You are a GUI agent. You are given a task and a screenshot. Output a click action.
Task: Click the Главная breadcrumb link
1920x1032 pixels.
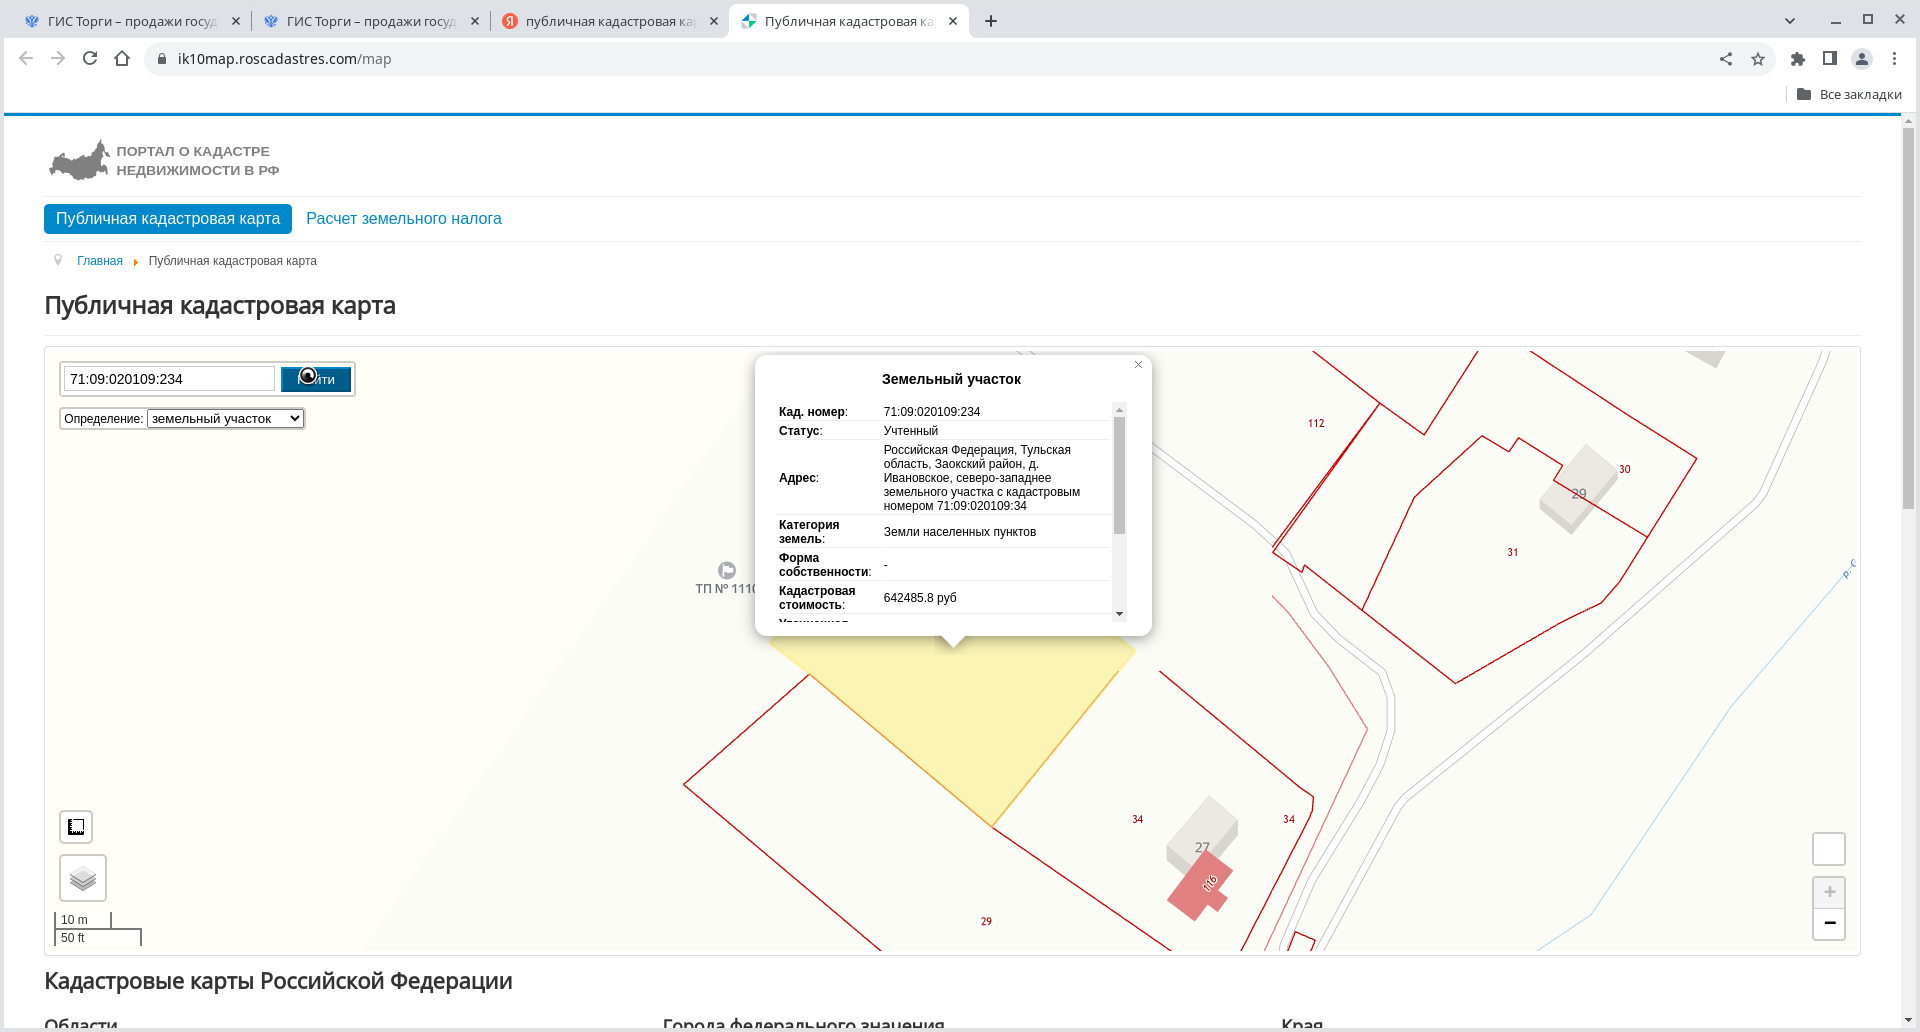click(100, 261)
